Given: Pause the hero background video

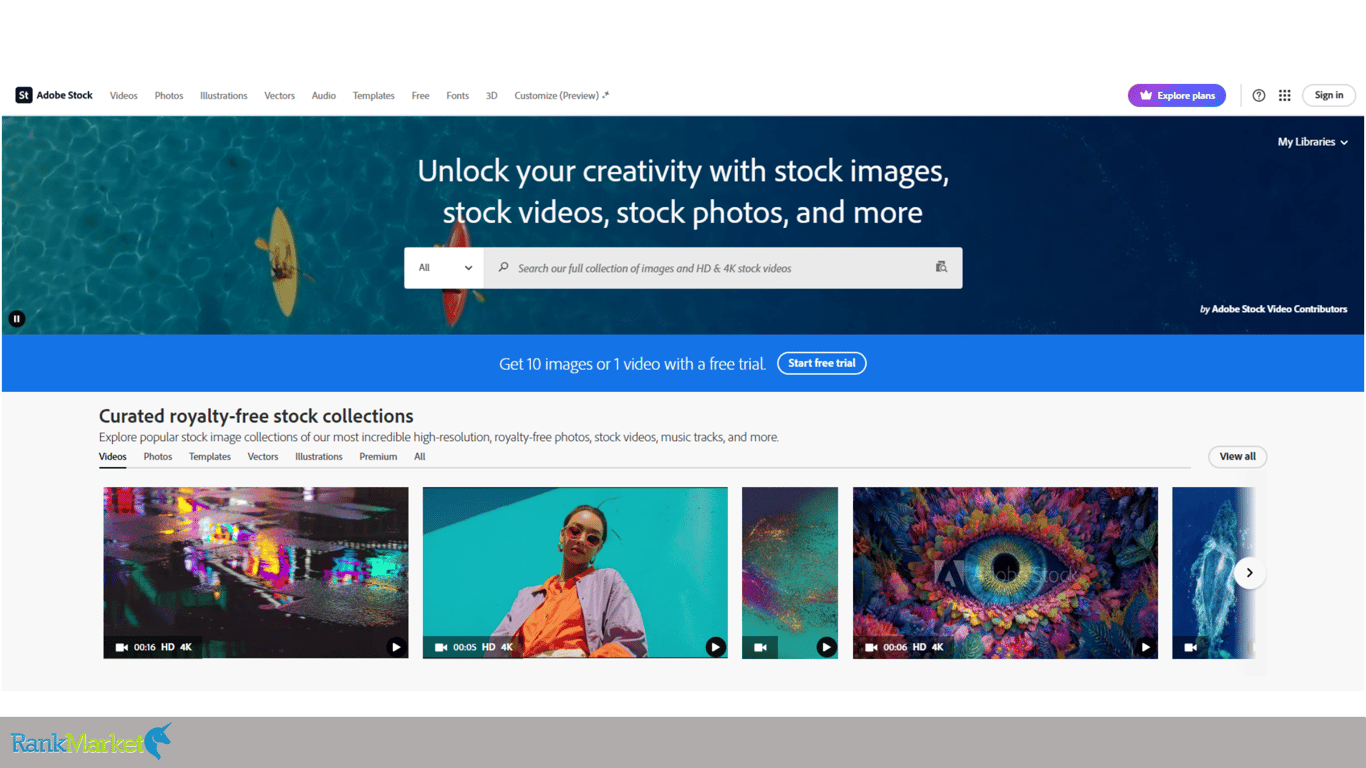Looking at the screenshot, I should 17,319.
